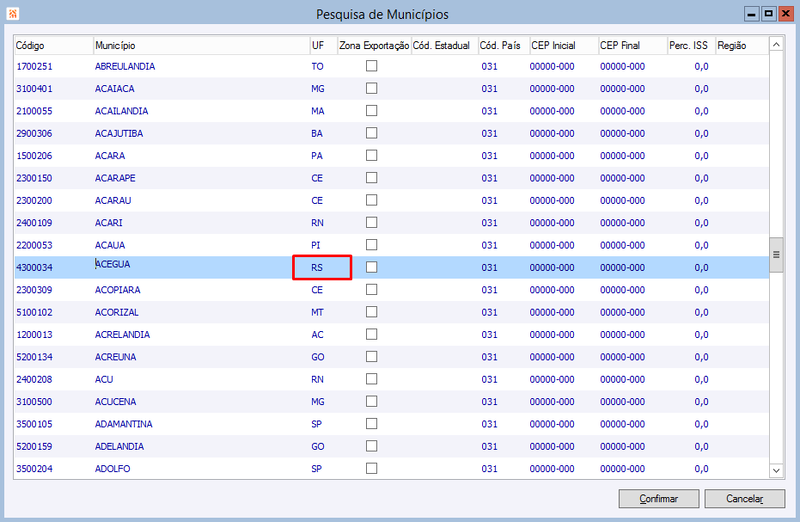Cancel the search with Cancelar button
Screen dimensions: 800x522
pos(744,499)
